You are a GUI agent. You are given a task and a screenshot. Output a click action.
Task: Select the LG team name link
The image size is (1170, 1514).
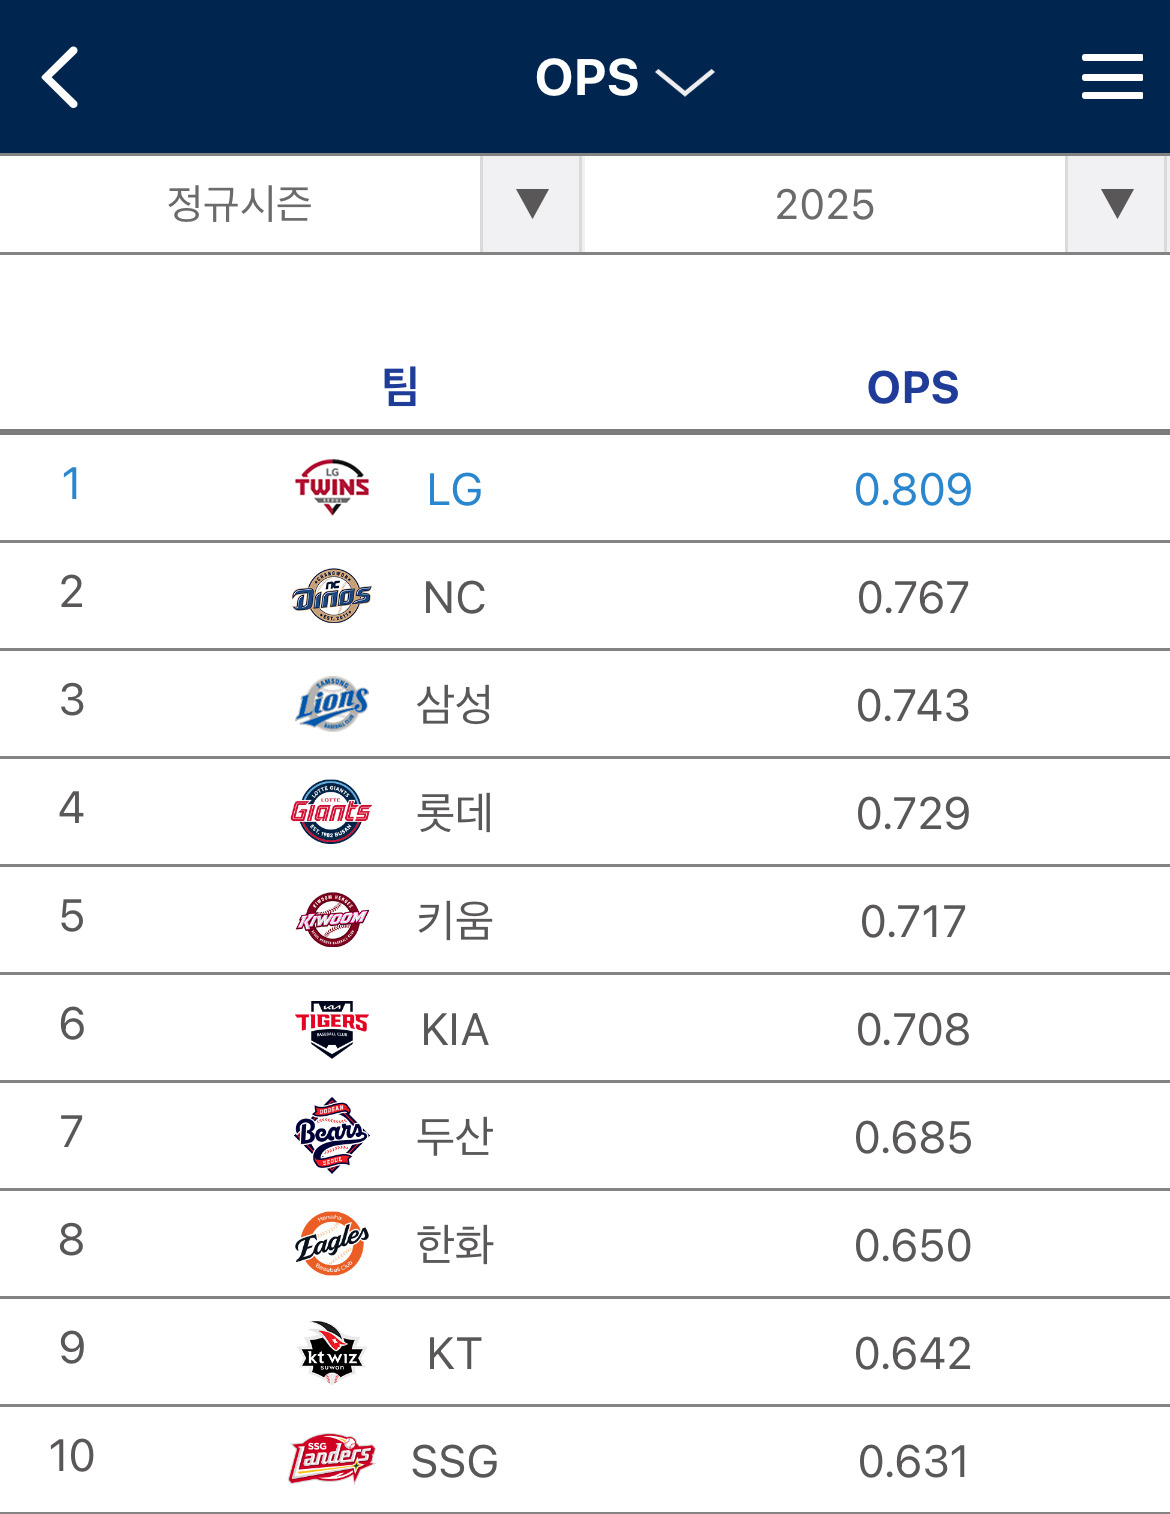point(454,490)
